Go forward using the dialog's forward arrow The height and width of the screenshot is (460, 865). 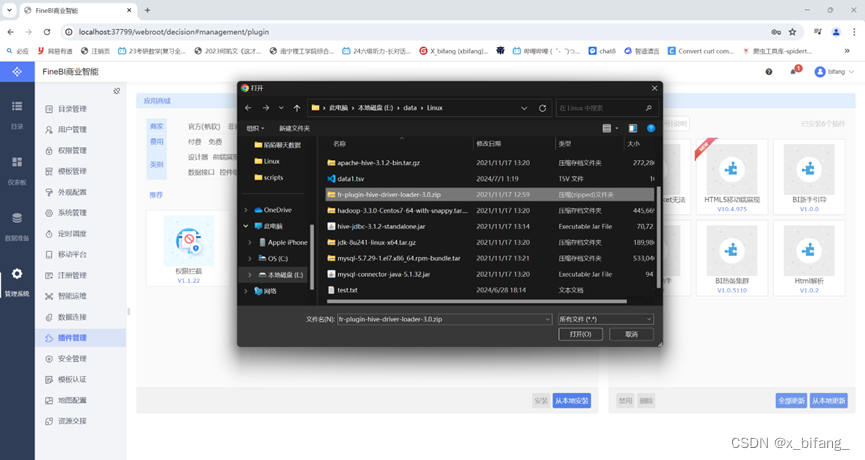(x=266, y=108)
